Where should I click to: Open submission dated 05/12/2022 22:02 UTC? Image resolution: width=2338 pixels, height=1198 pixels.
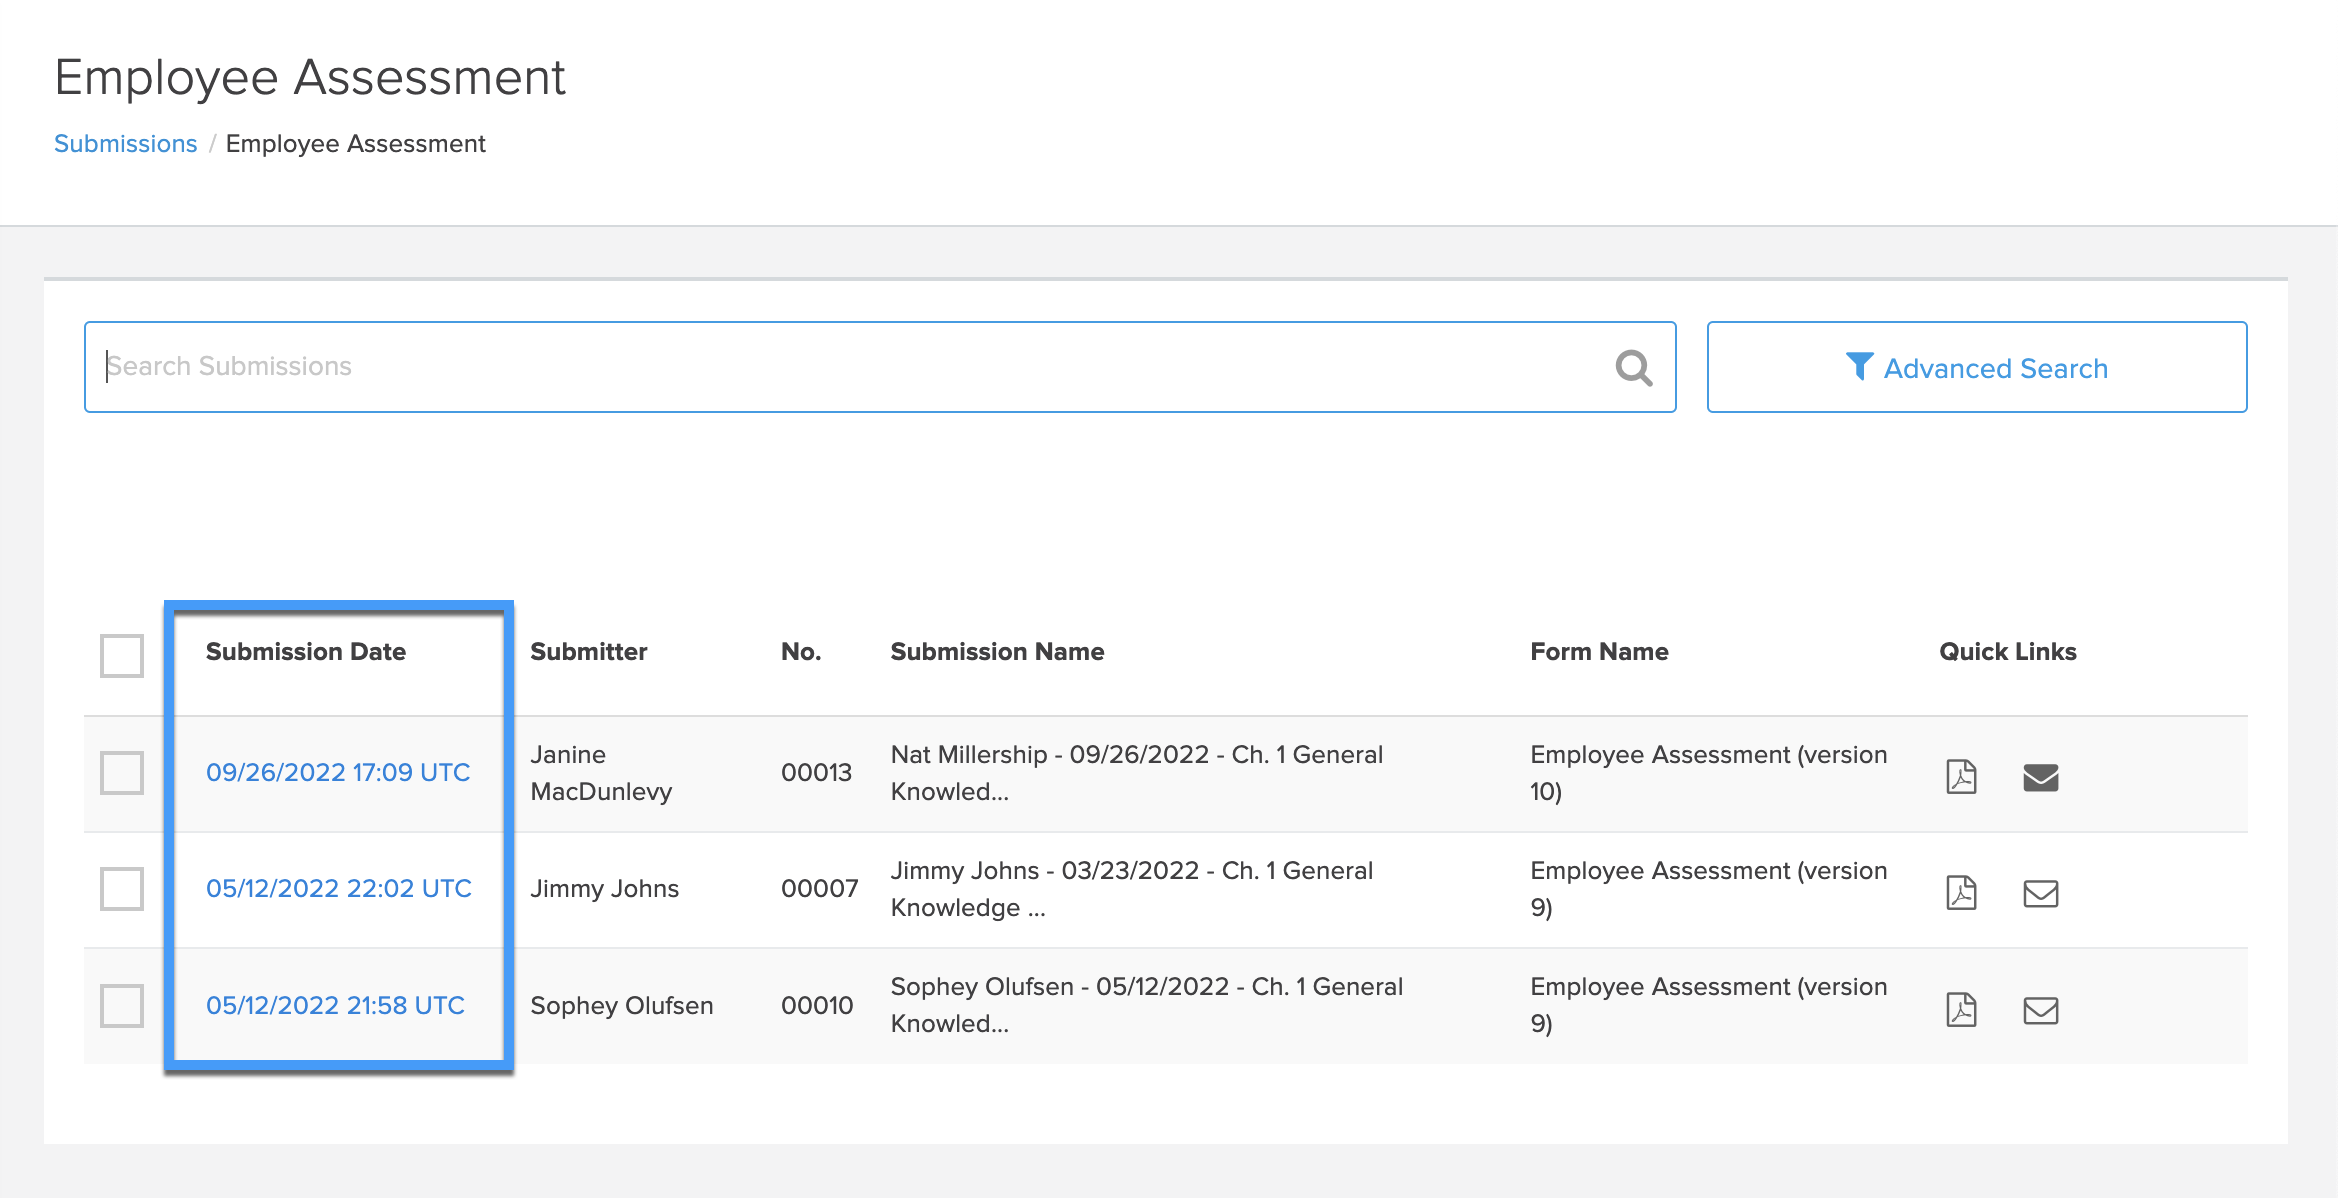[339, 889]
